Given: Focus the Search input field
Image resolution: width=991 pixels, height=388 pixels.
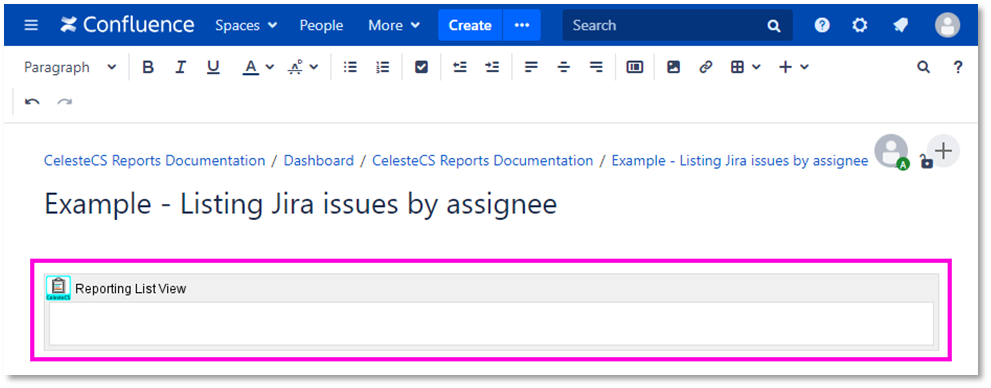Looking at the screenshot, I should point(678,25).
